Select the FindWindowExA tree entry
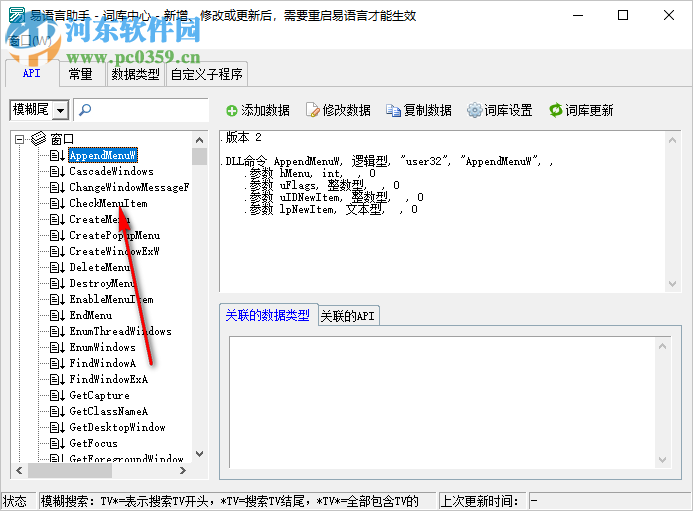The height and width of the screenshot is (511, 693). coord(109,379)
